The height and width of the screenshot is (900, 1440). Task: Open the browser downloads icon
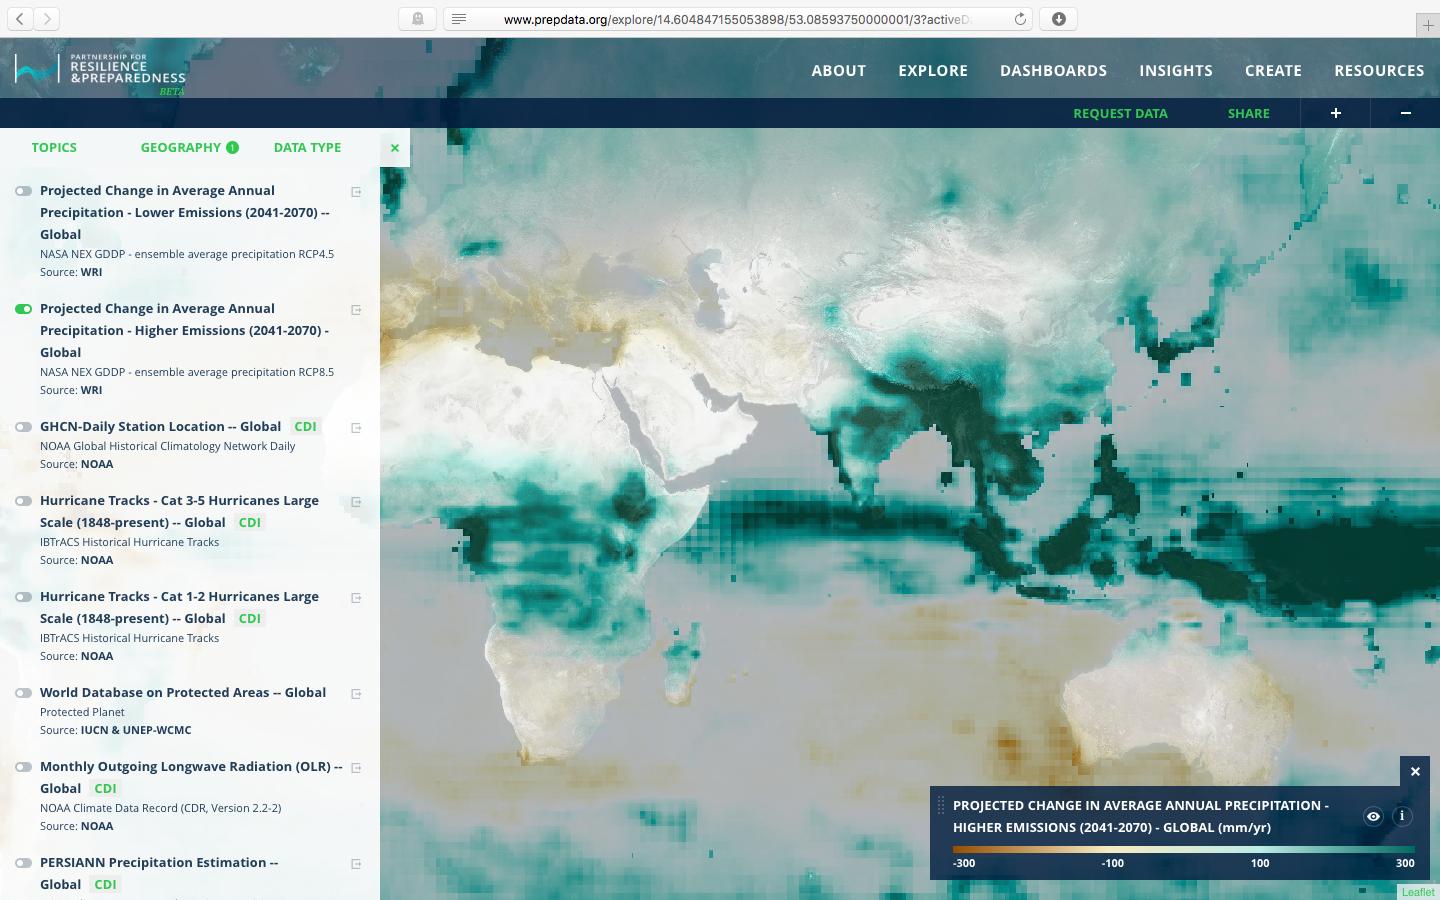click(1059, 18)
